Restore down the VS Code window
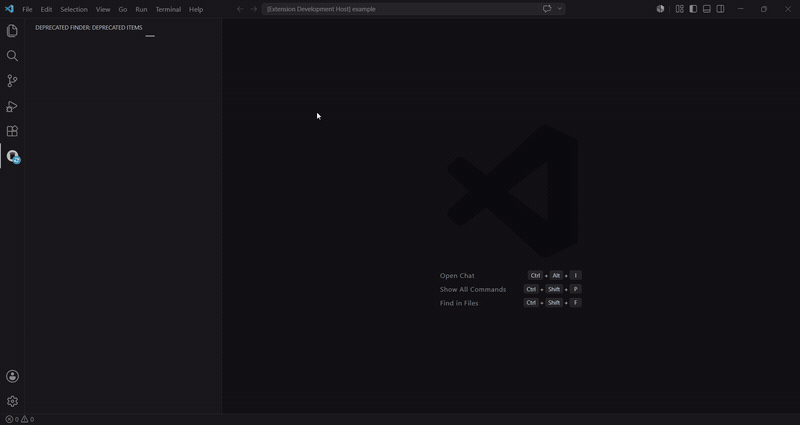Image resolution: width=800 pixels, height=425 pixels. pos(764,9)
